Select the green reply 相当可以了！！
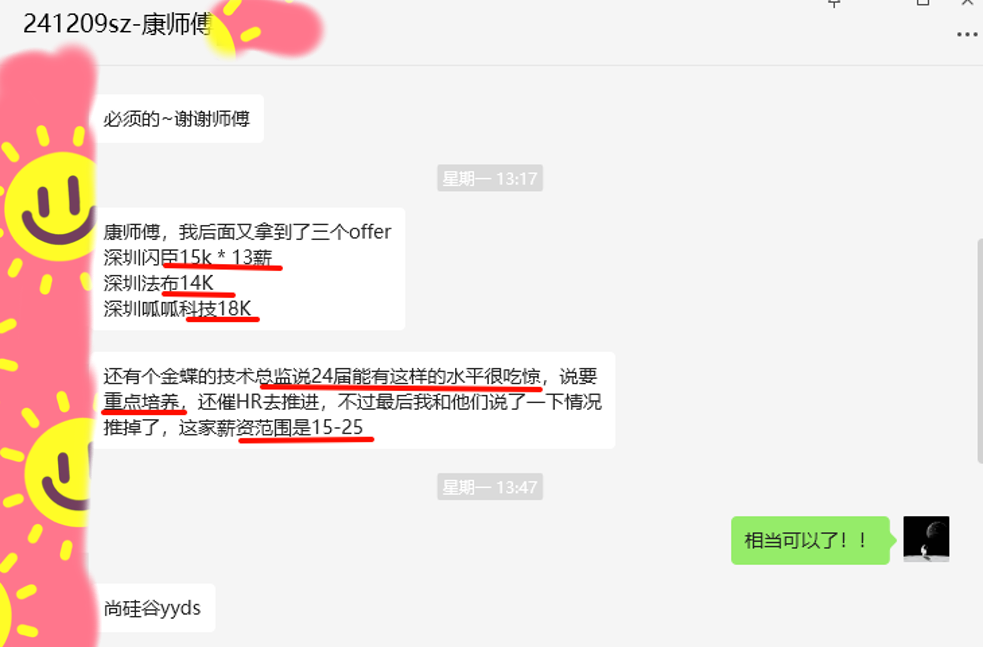Image resolution: width=983 pixels, height=647 pixels. [811, 540]
